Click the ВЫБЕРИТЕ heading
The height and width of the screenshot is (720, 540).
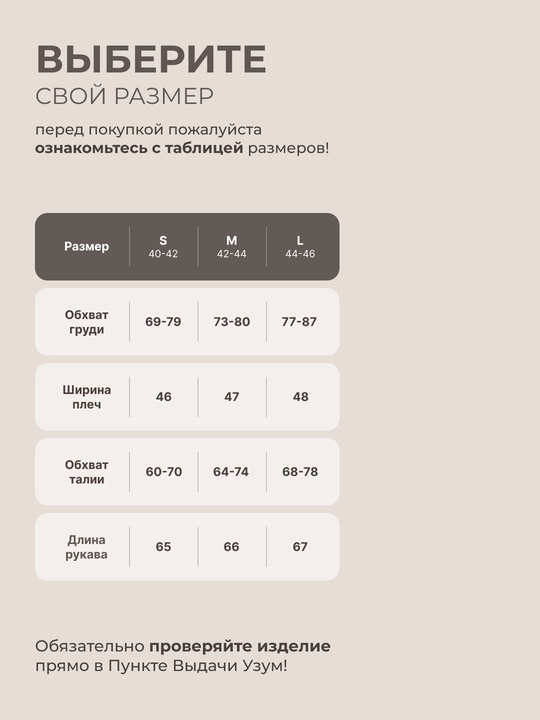pyautogui.click(x=151, y=59)
